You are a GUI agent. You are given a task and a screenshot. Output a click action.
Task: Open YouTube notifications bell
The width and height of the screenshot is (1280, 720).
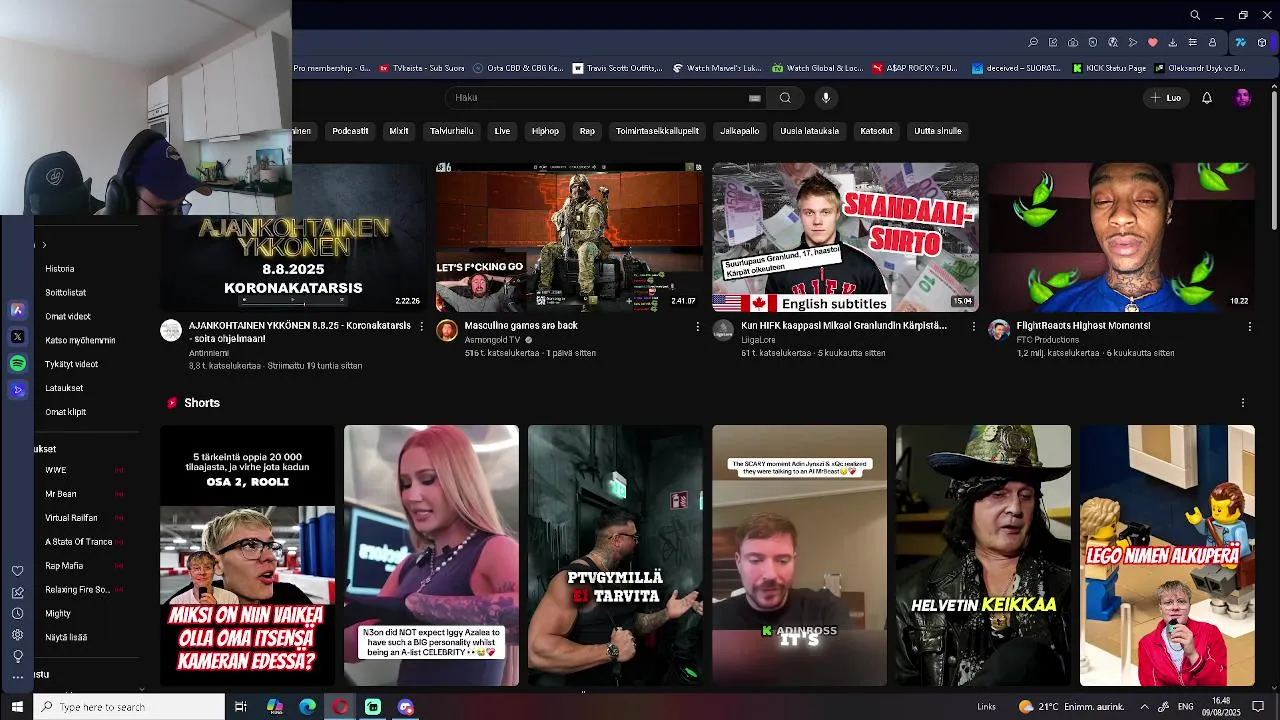point(1207,98)
